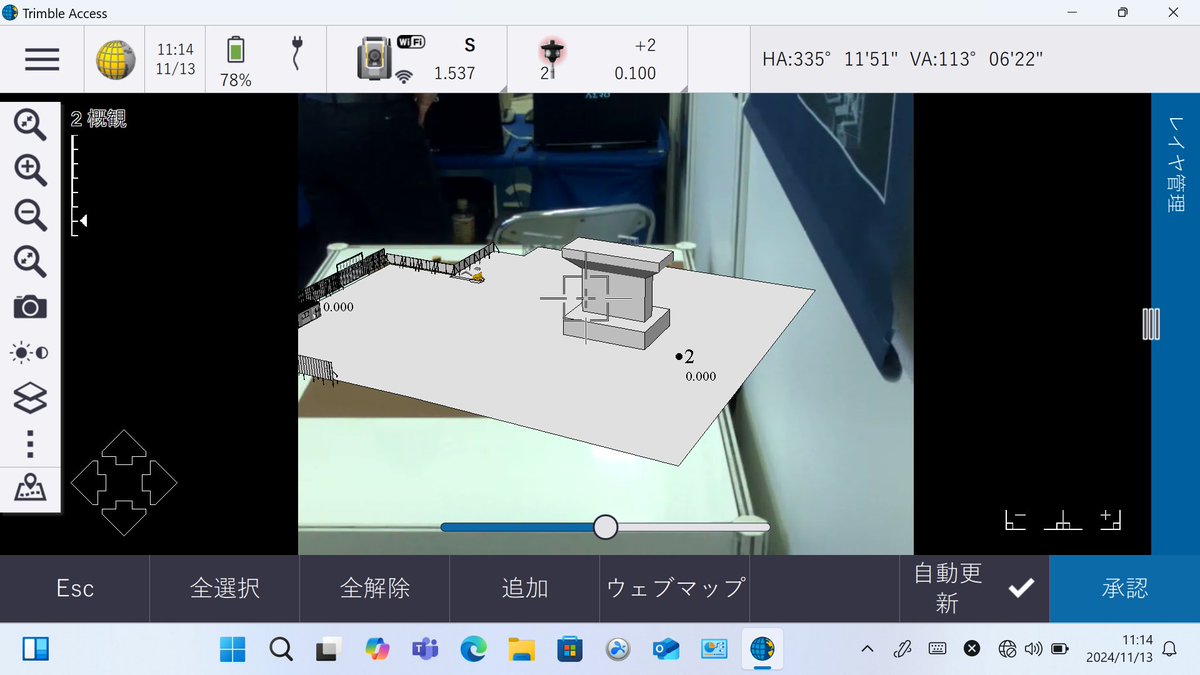
Task: Open the notification bell in taskbar
Action: pos(1168,649)
